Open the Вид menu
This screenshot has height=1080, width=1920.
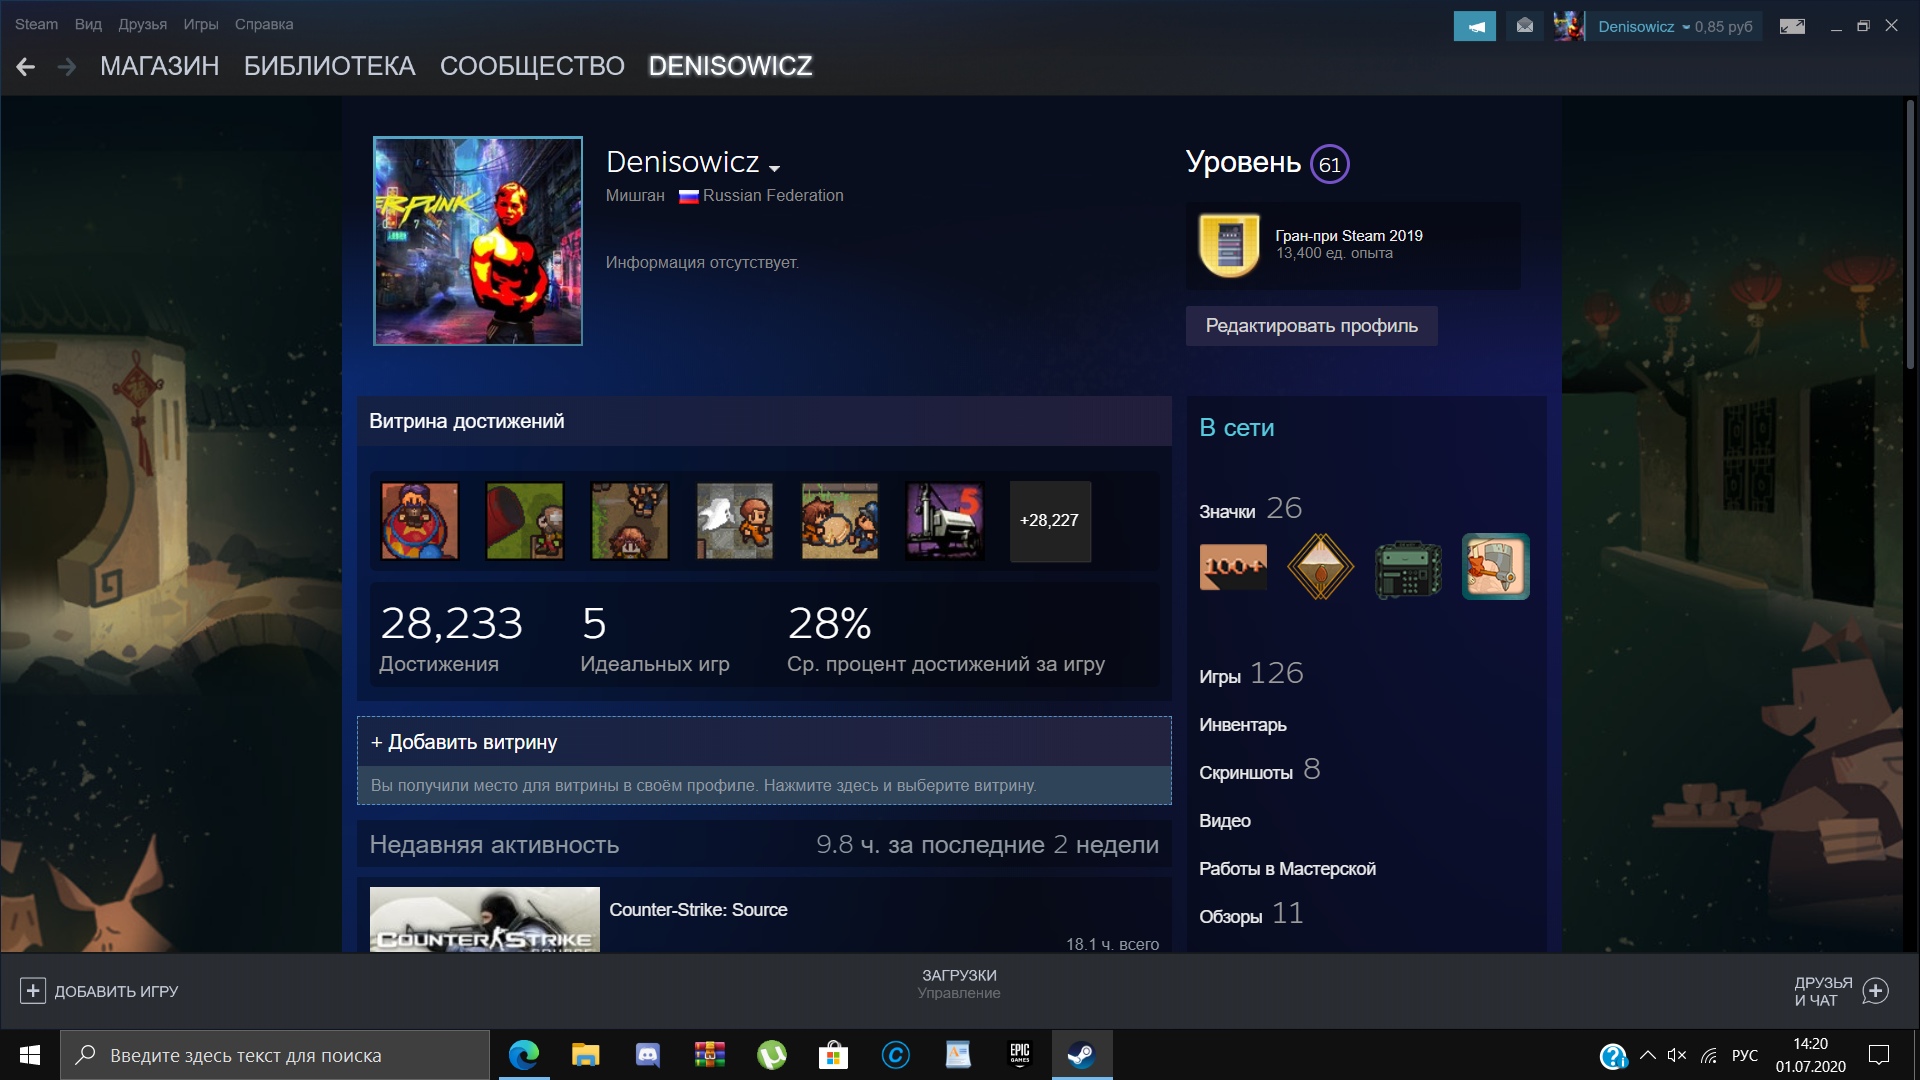88,24
